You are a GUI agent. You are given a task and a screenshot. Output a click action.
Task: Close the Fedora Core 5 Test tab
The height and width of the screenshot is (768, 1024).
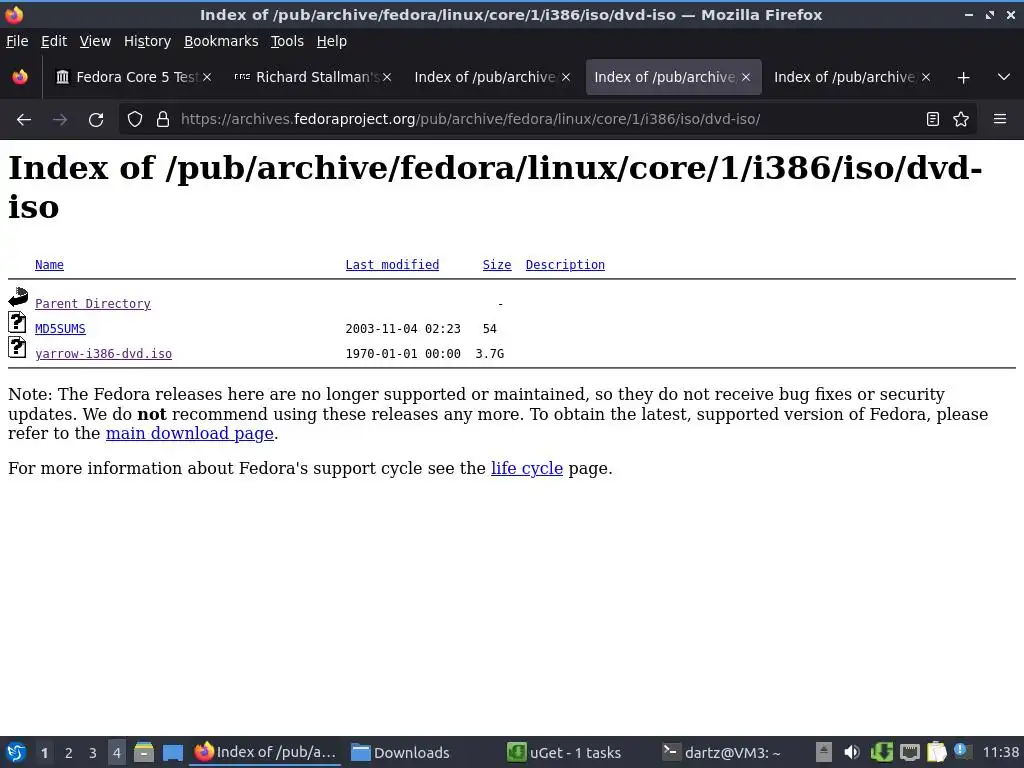(207, 77)
